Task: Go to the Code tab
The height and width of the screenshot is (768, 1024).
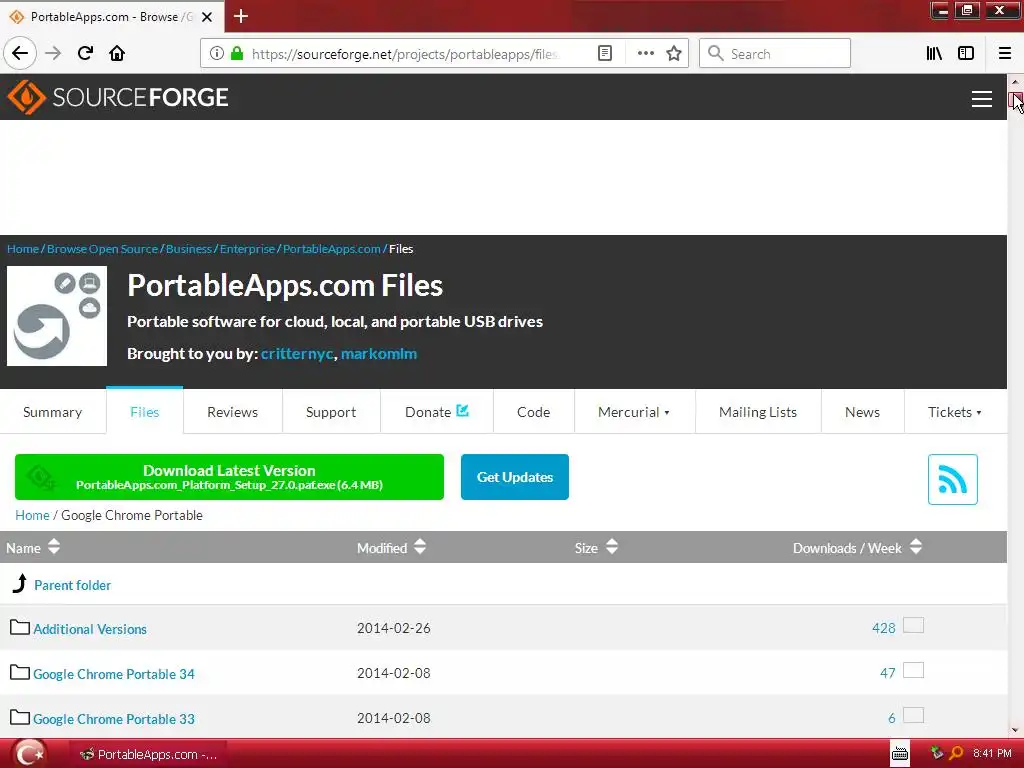Action: click(534, 412)
